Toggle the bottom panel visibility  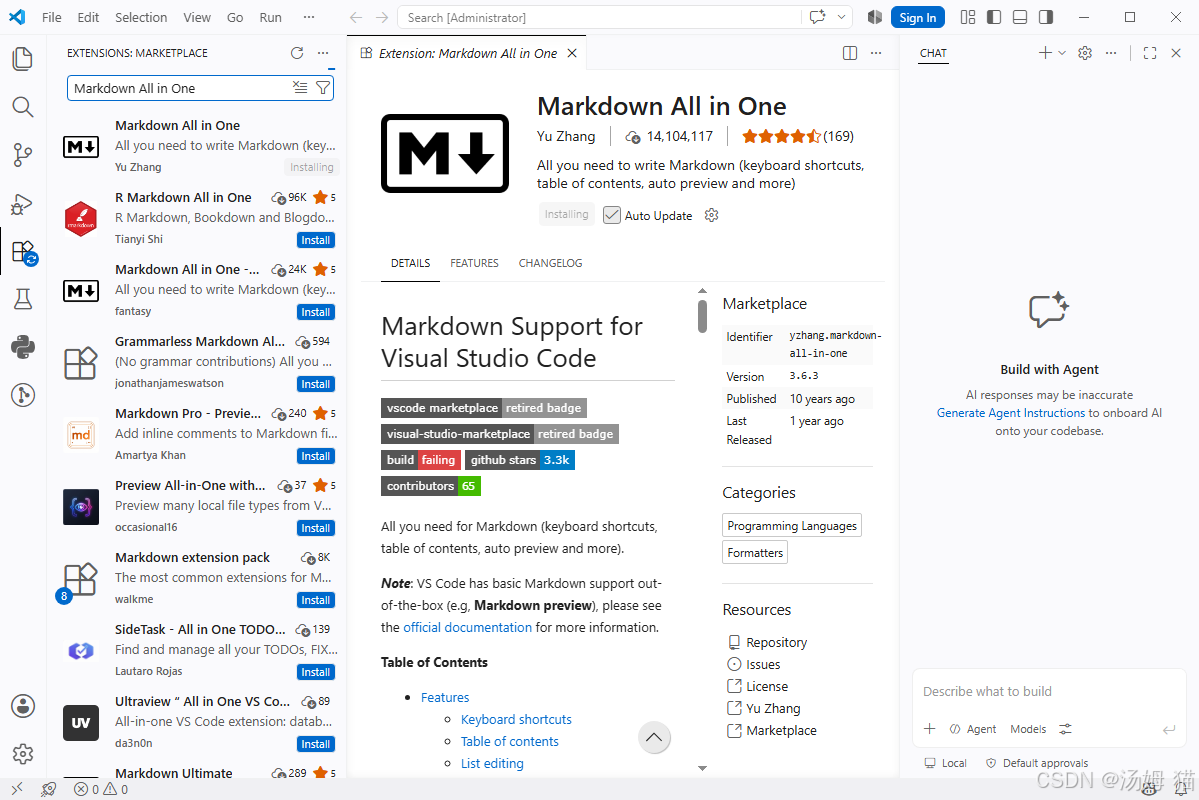[x=1019, y=17]
